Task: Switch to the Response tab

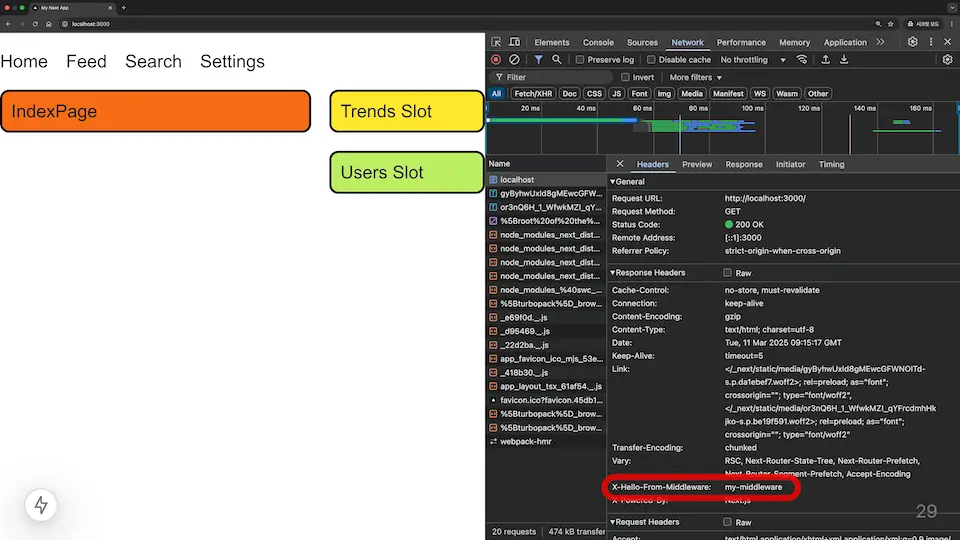Action: pyautogui.click(x=744, y=164)
